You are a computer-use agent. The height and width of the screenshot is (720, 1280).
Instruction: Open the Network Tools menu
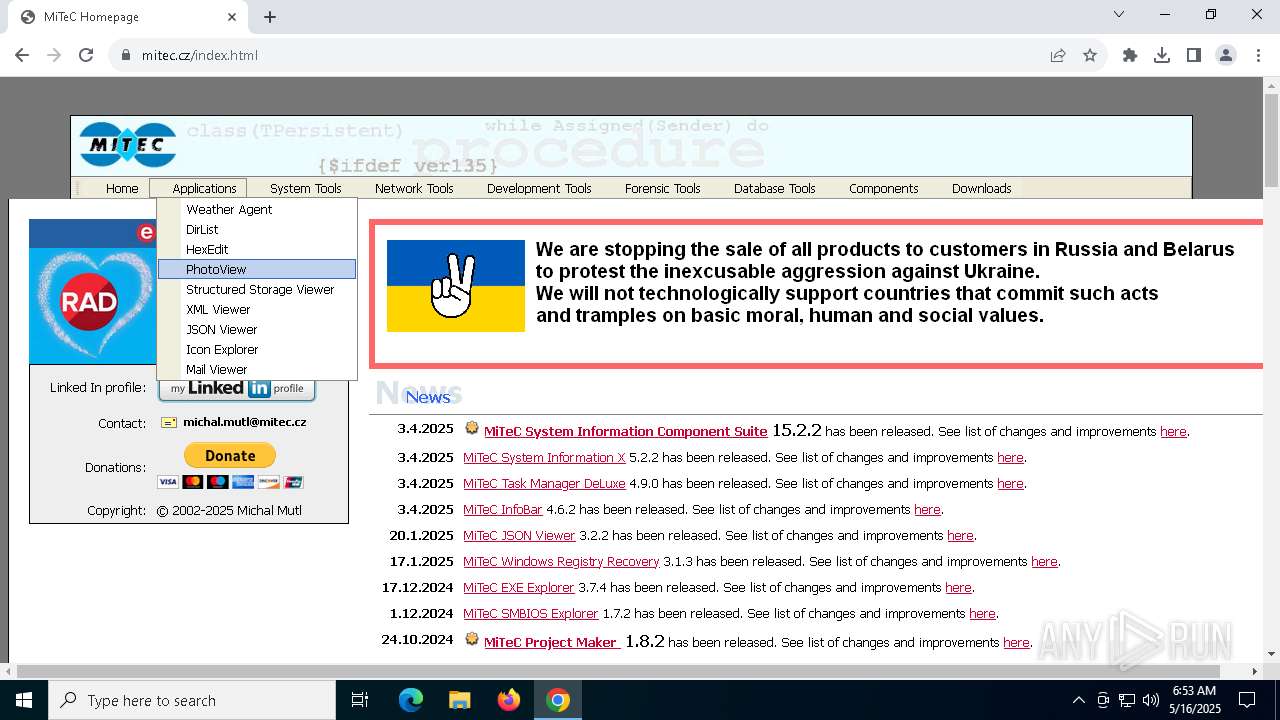414,188
